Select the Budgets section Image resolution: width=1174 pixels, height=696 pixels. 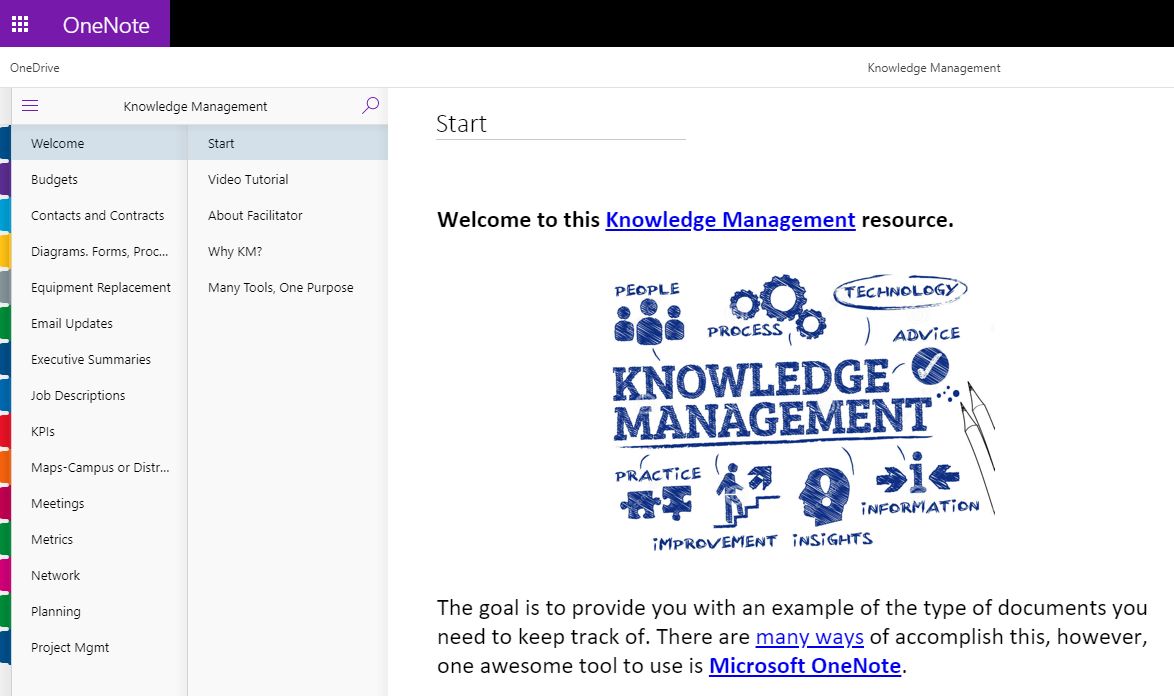coord(99,179)
